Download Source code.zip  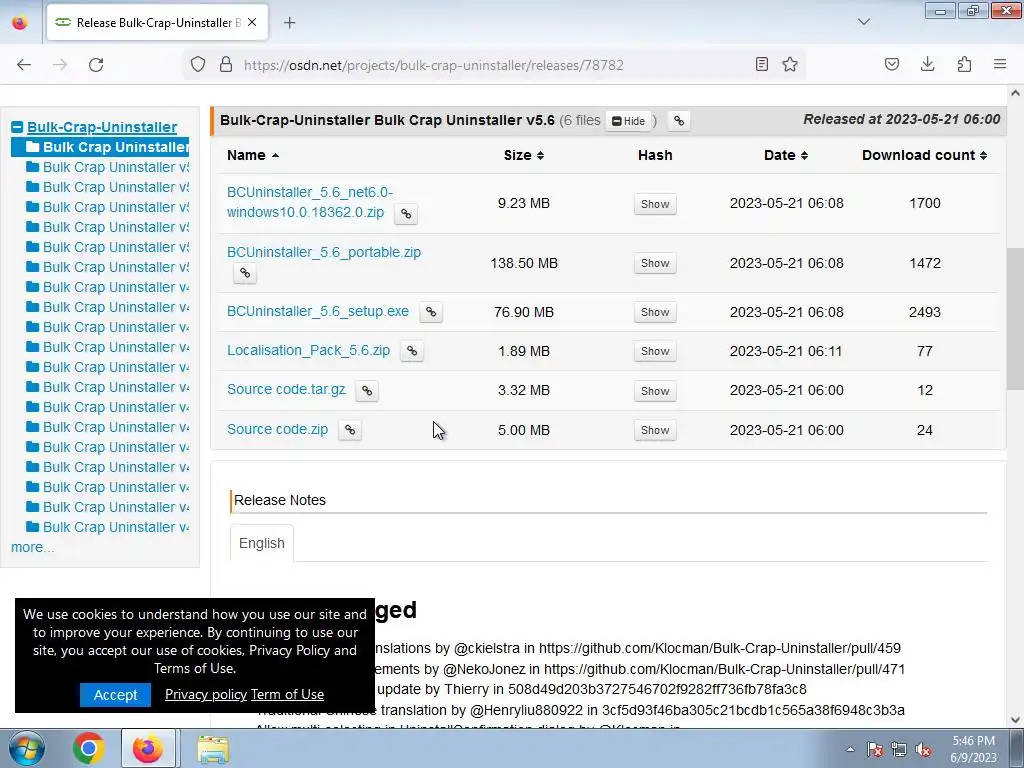pyautogui.click(x=278, y=429)
